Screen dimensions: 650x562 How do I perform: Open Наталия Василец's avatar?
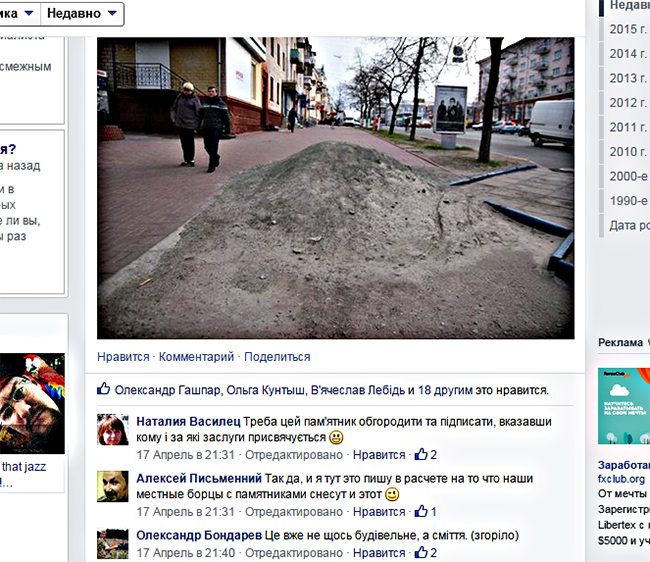[112, 430]
